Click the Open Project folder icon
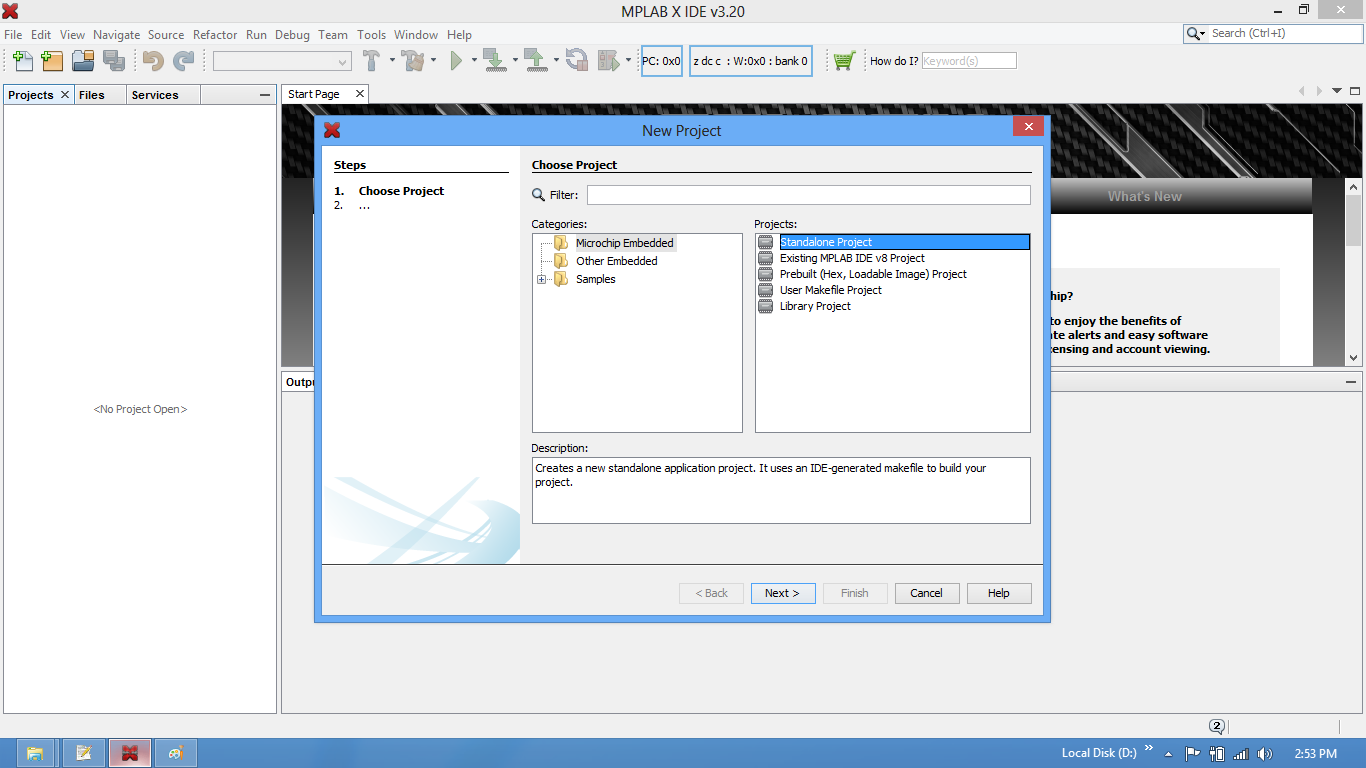 (83, 61)
